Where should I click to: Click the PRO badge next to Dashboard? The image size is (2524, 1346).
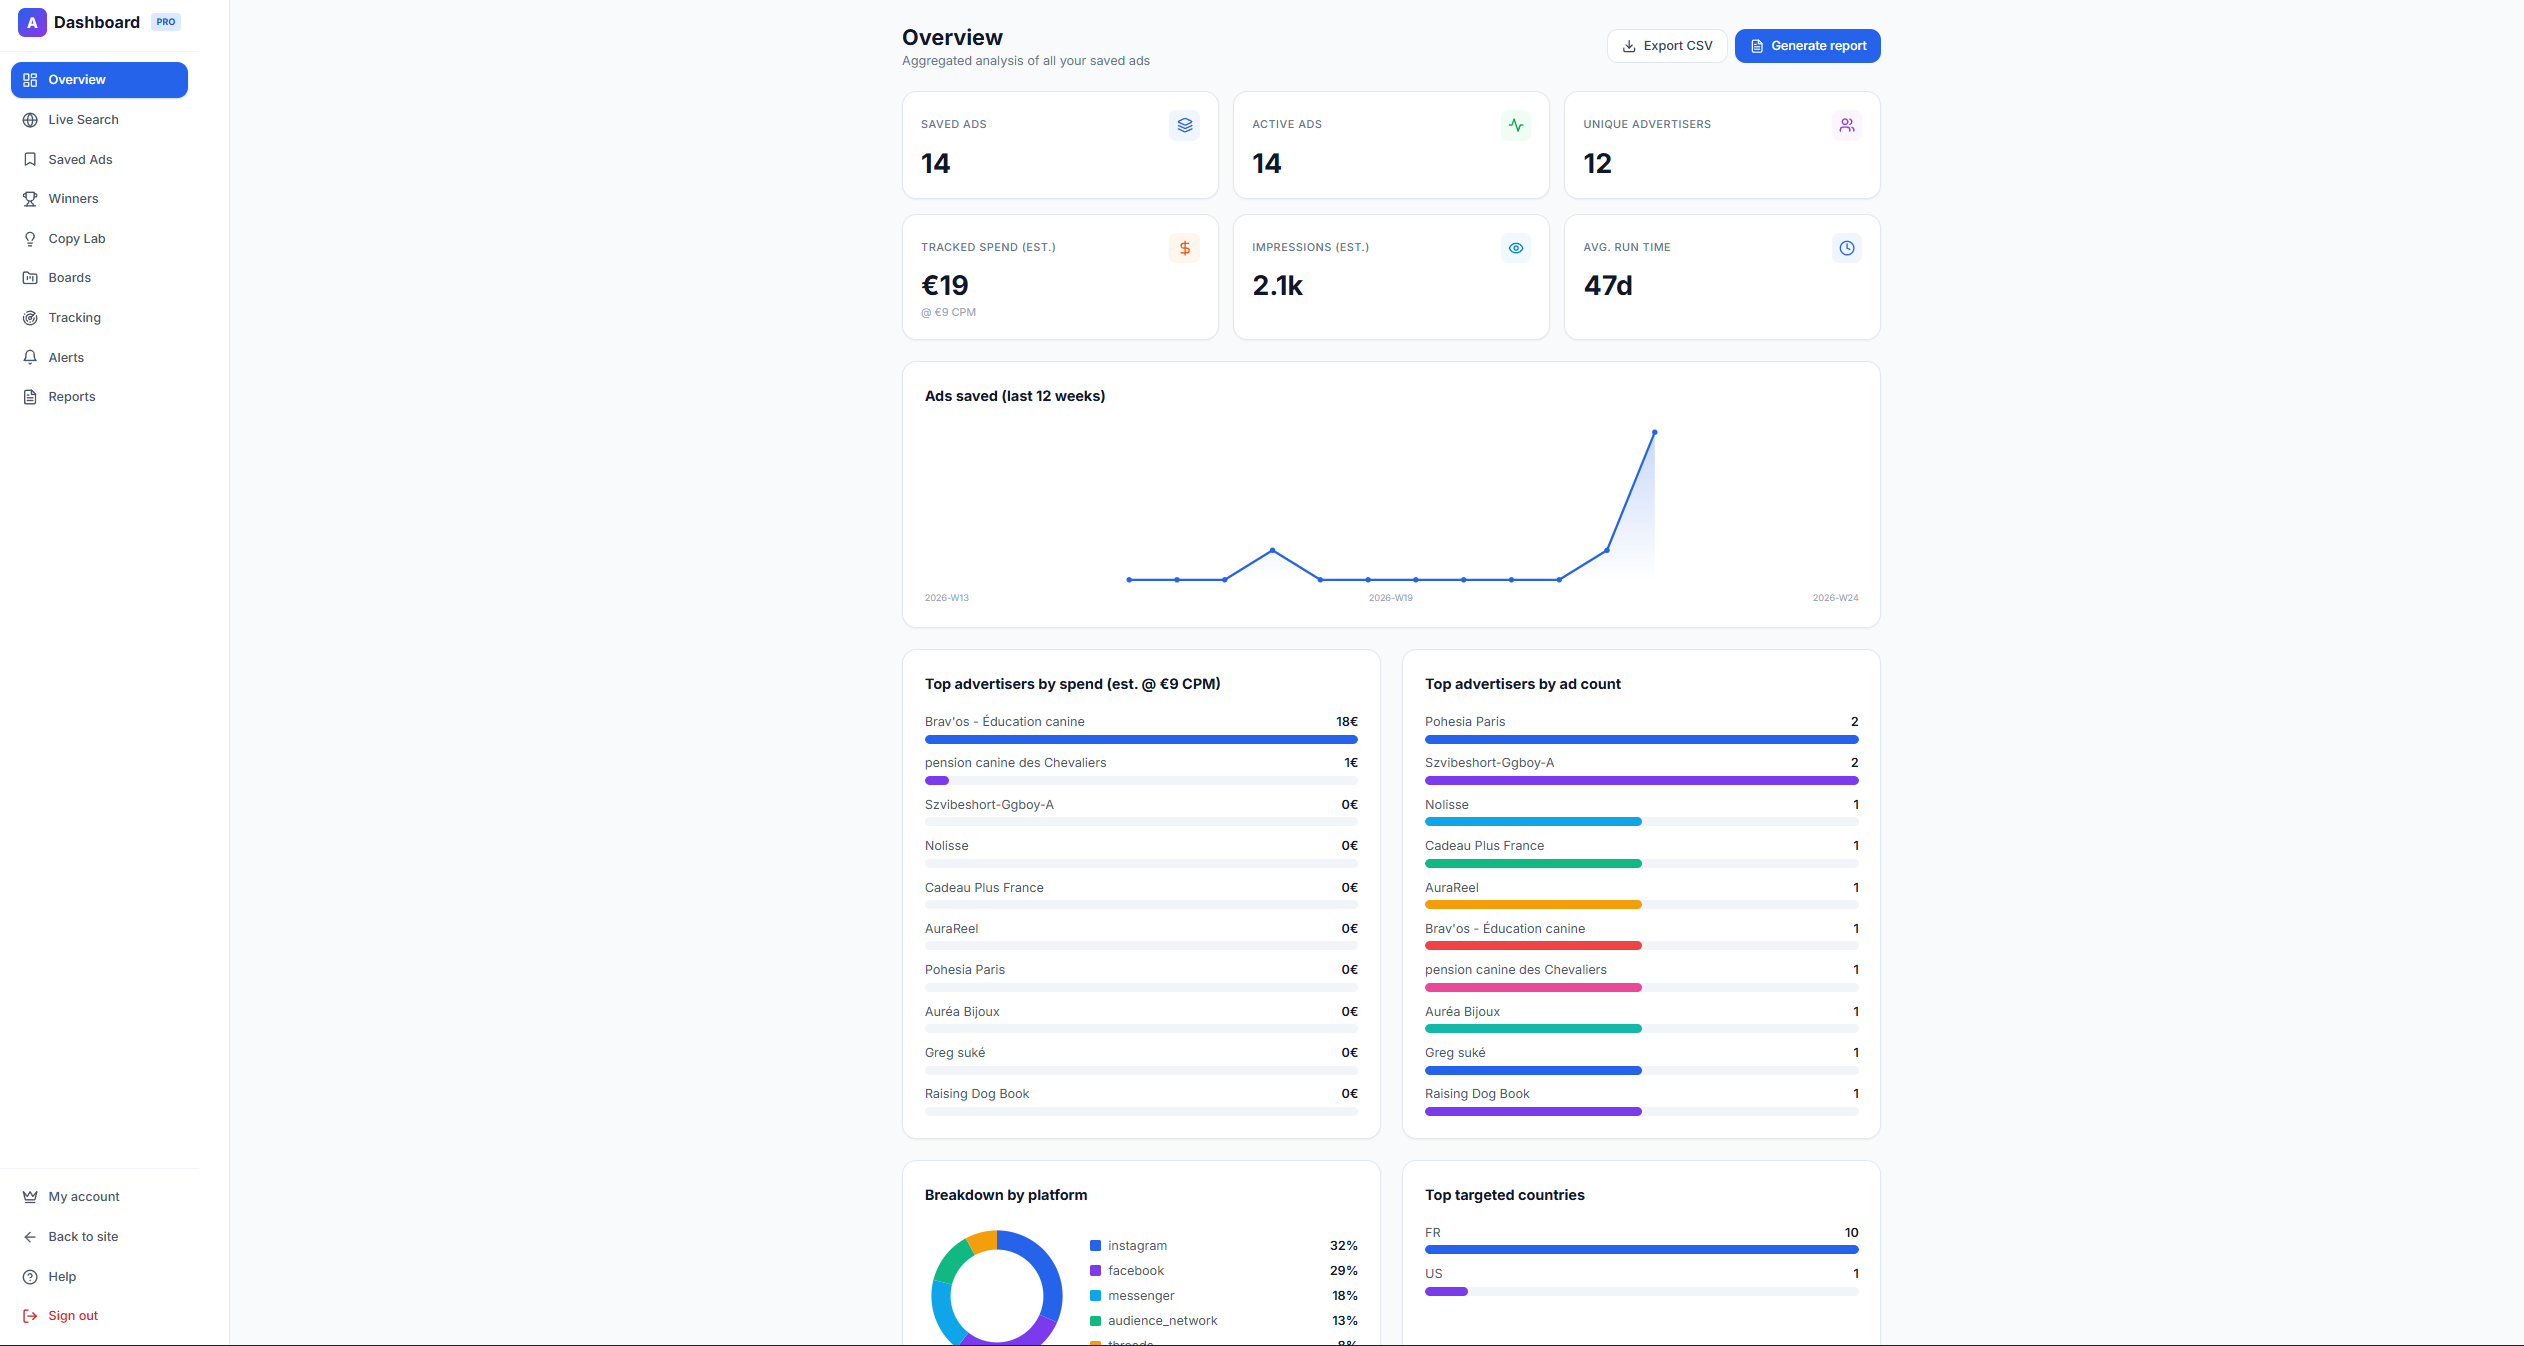pyautogui.click(x=166, y=22)
